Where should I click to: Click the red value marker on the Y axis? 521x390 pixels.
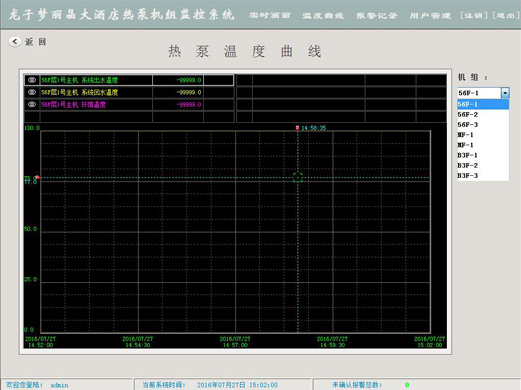37,177
